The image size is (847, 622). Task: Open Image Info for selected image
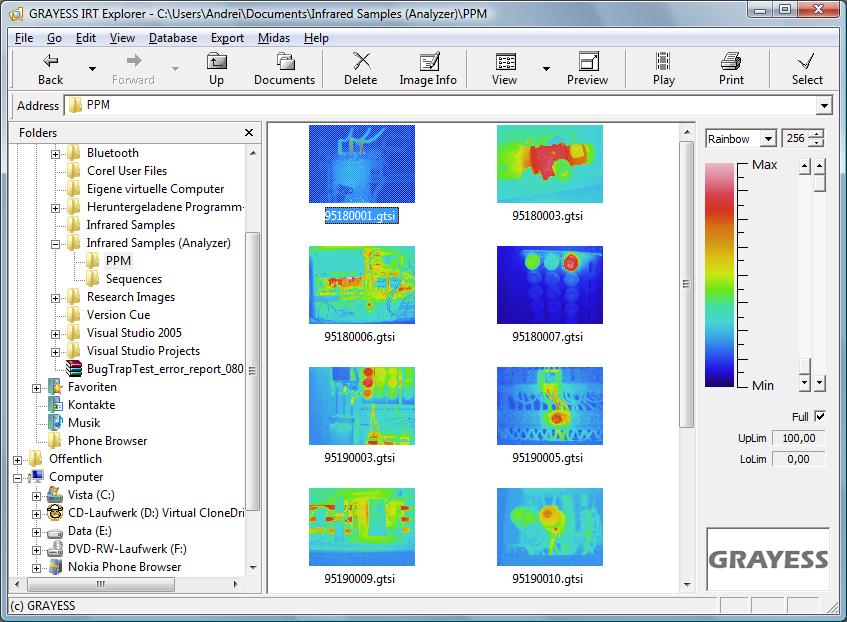coord(427,69)
